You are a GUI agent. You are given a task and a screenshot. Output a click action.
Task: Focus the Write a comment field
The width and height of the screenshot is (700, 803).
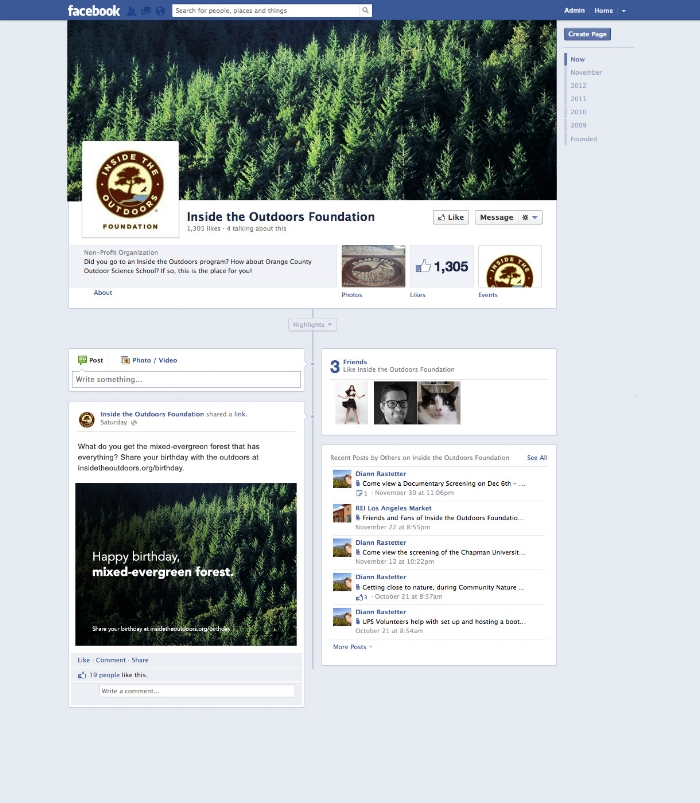pos(197,691)
